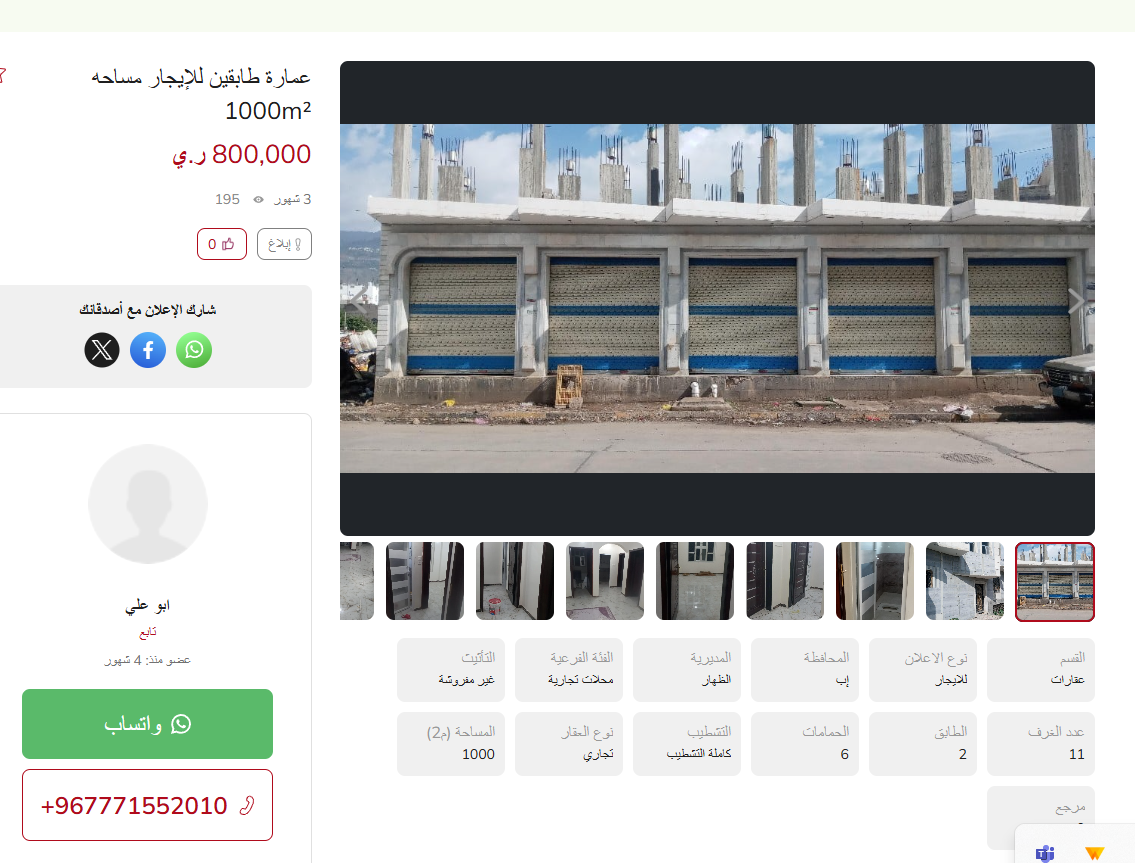Viewport: 1135px width, 863px height.
Task: Go to the previous photo with the left arrow
Action: [x=358, y=300]
